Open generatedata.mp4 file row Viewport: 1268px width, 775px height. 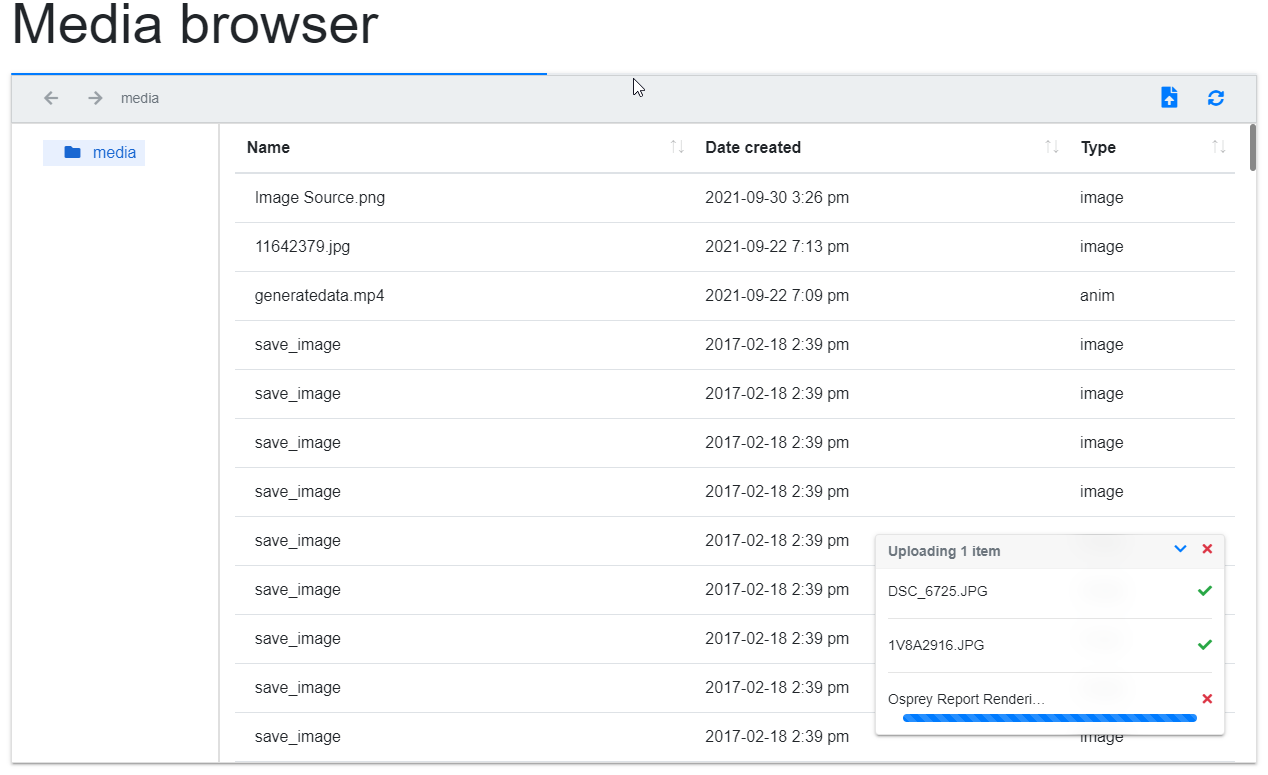735,296
